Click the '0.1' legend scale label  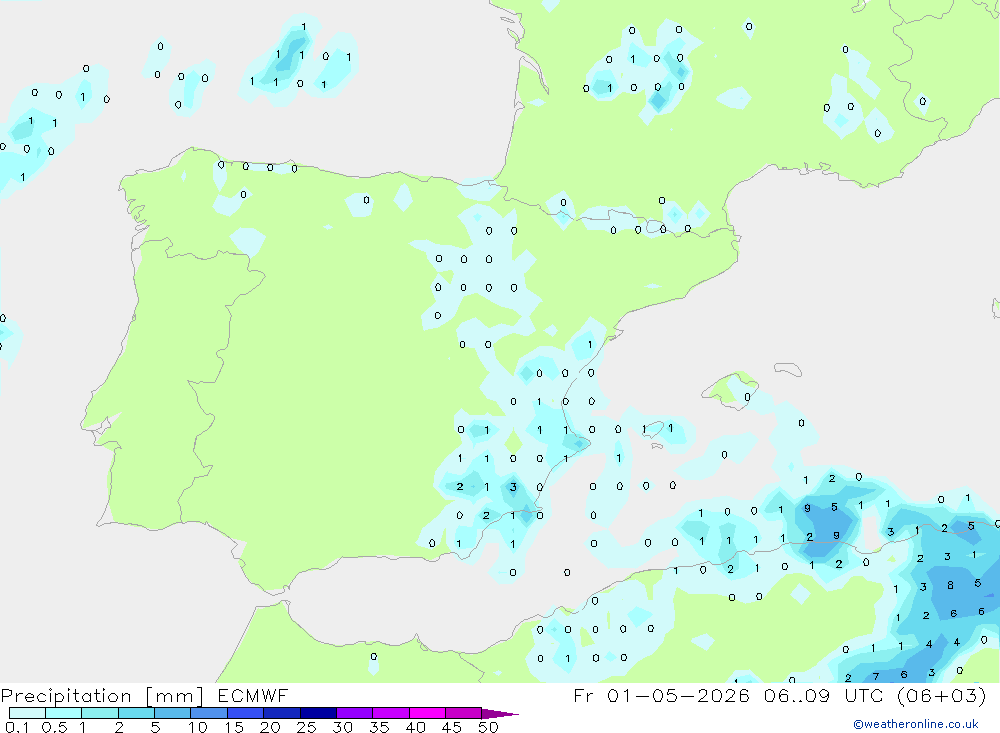coord(17,727)
